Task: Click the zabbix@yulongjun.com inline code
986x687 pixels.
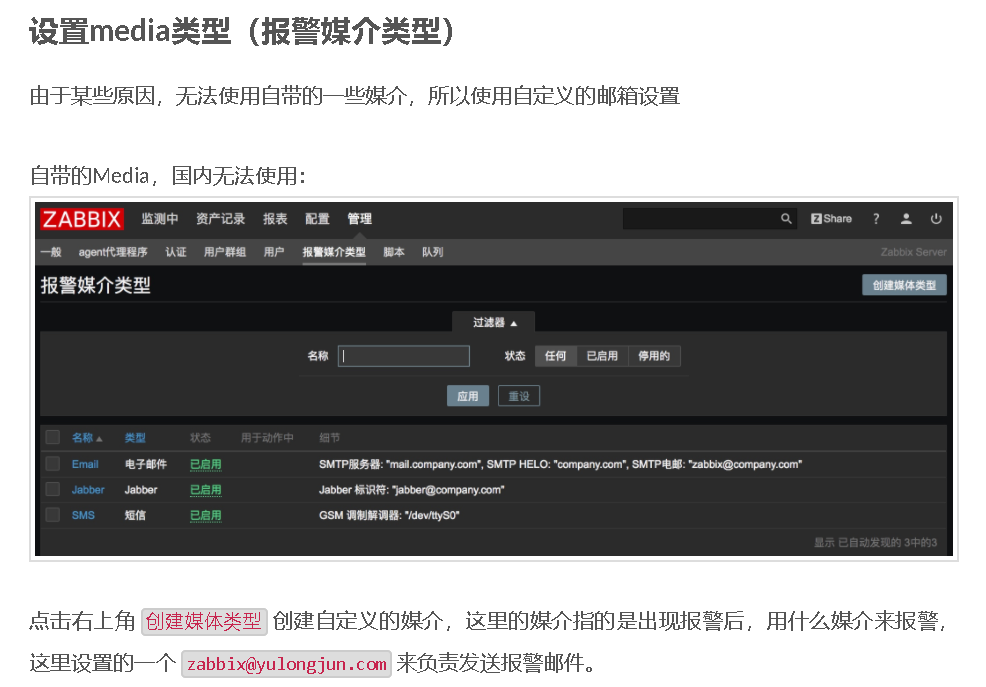Action: pos(287,664)
